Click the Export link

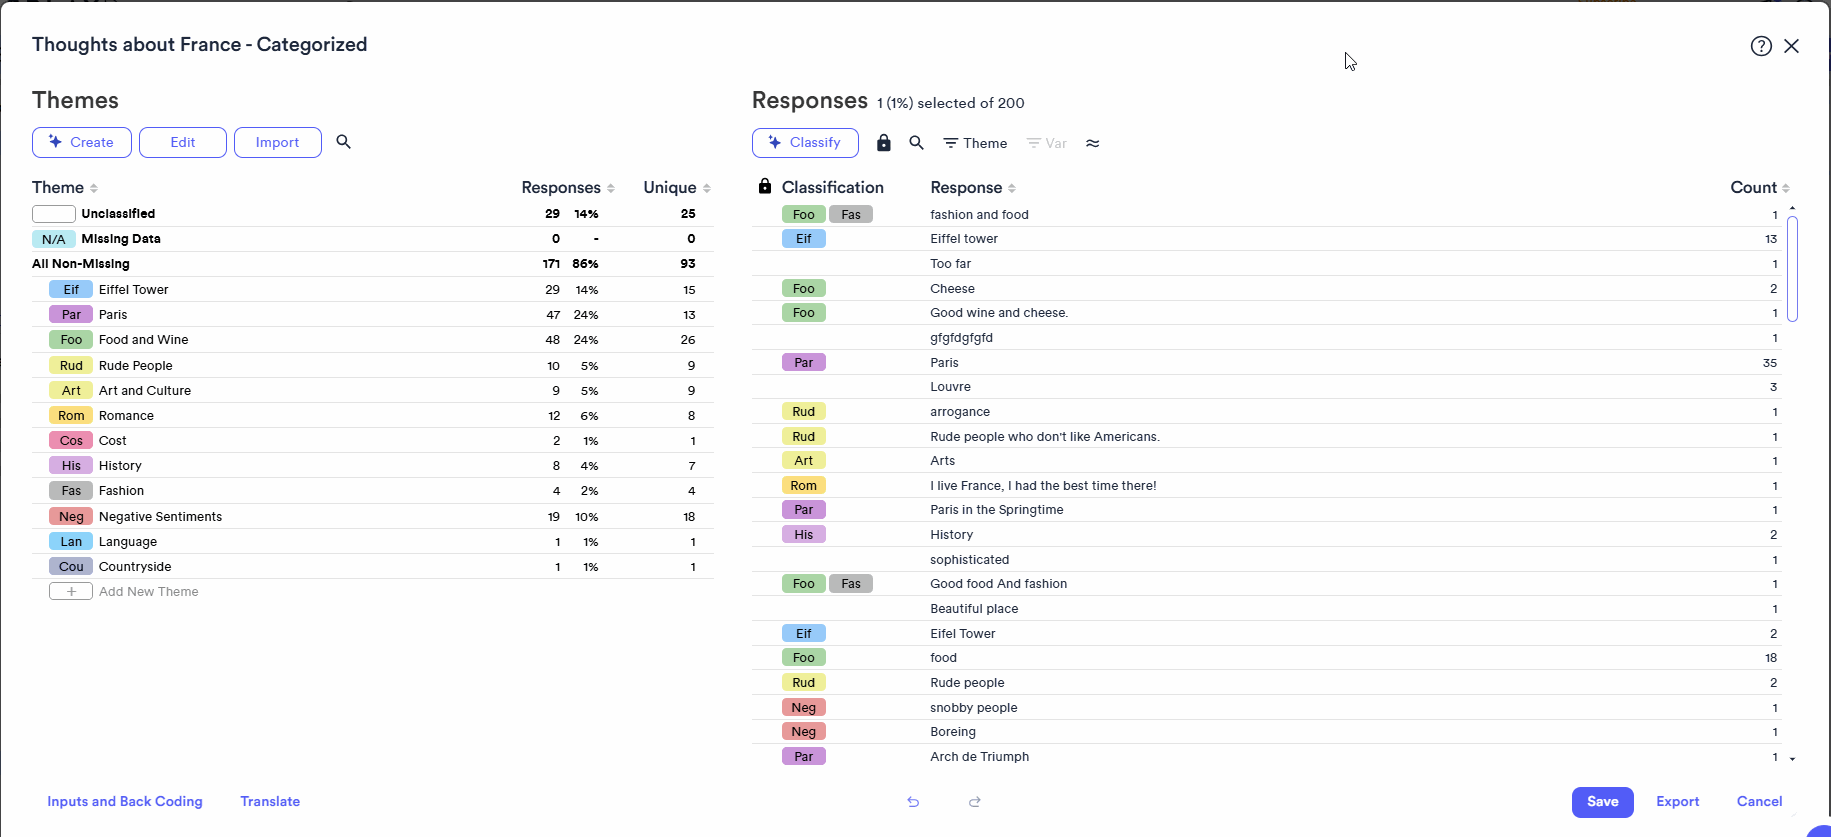pyautogui.click(x=1678, y=802)
